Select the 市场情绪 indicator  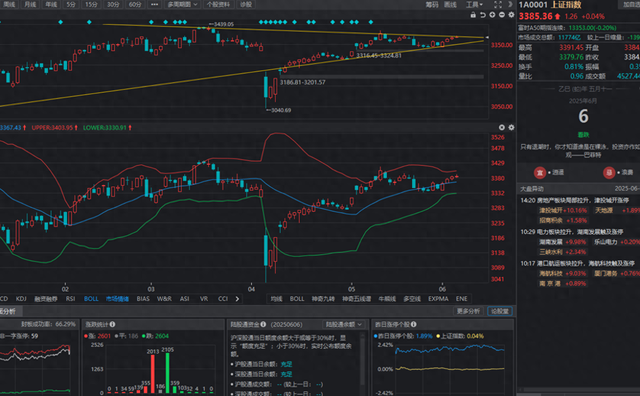[x=117, y=299]
